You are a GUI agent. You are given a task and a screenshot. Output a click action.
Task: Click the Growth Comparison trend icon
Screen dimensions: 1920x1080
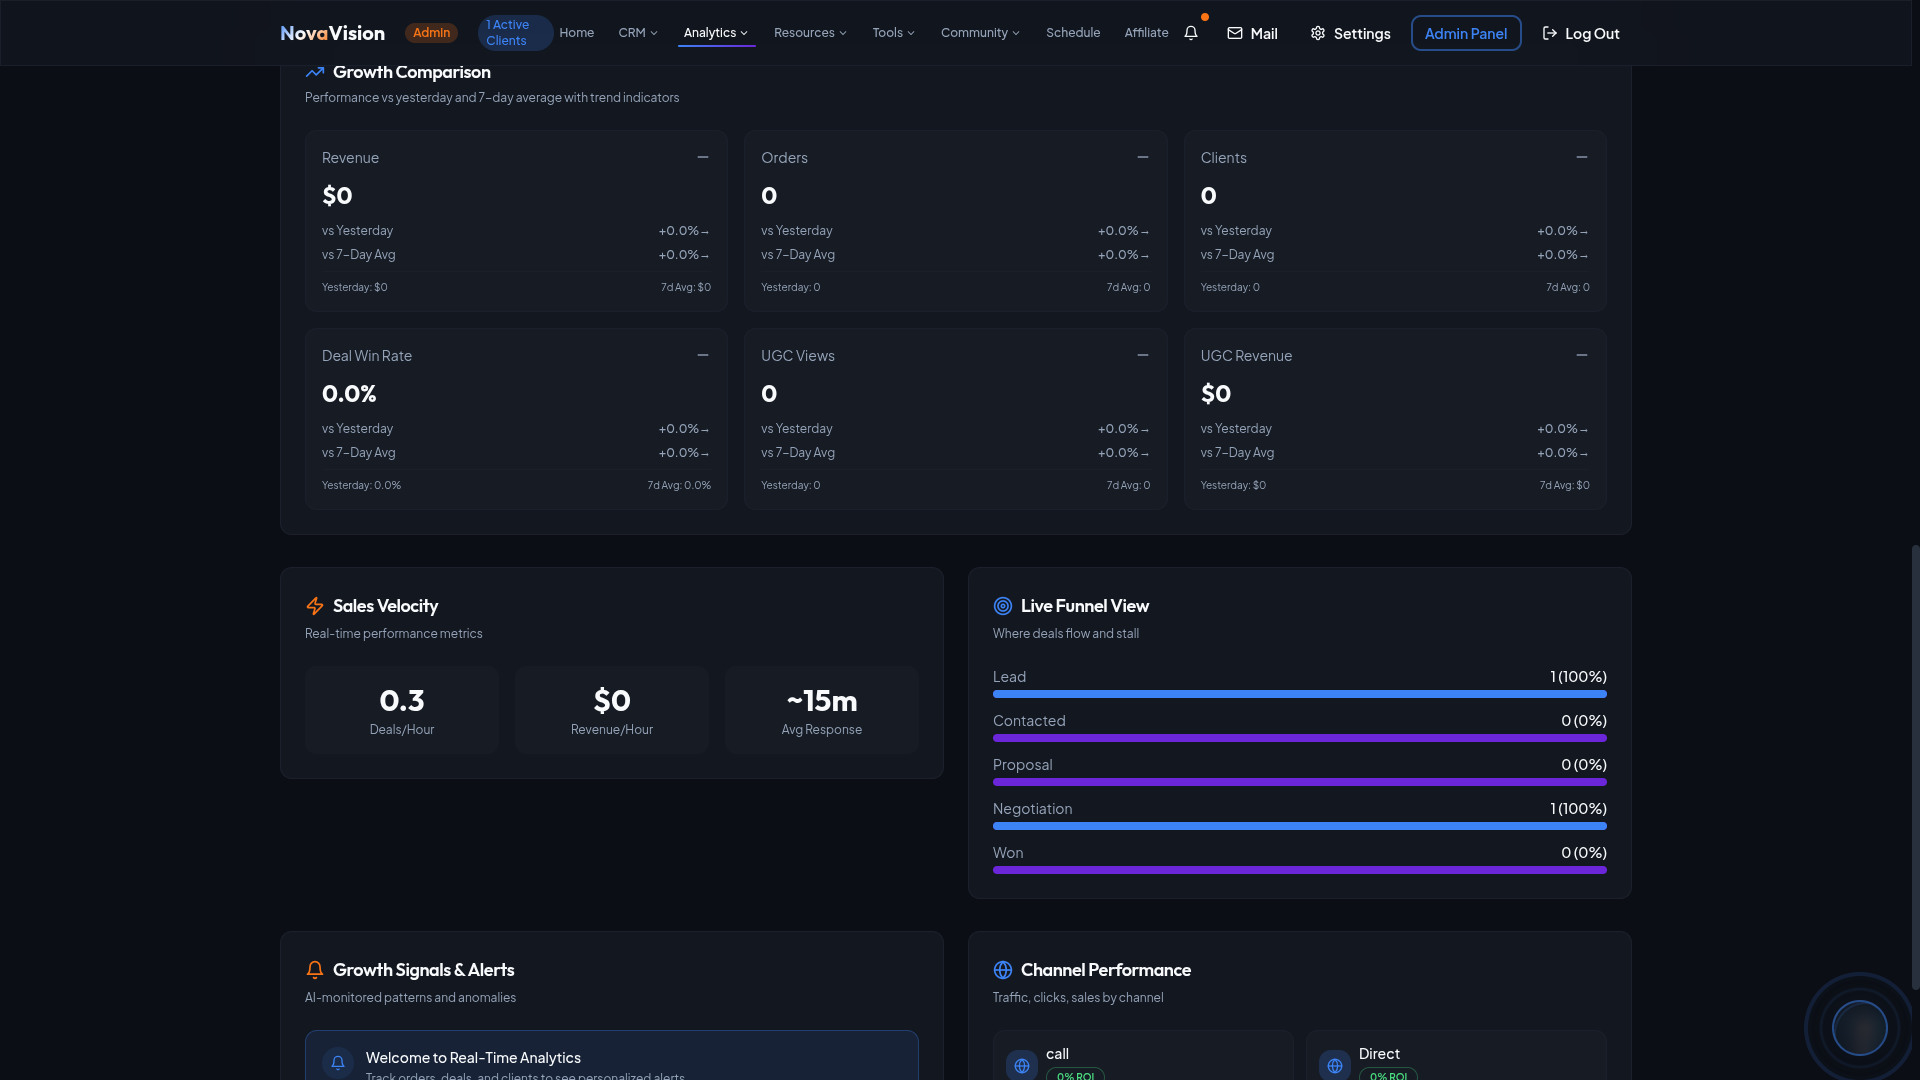[x=315, y=72]
